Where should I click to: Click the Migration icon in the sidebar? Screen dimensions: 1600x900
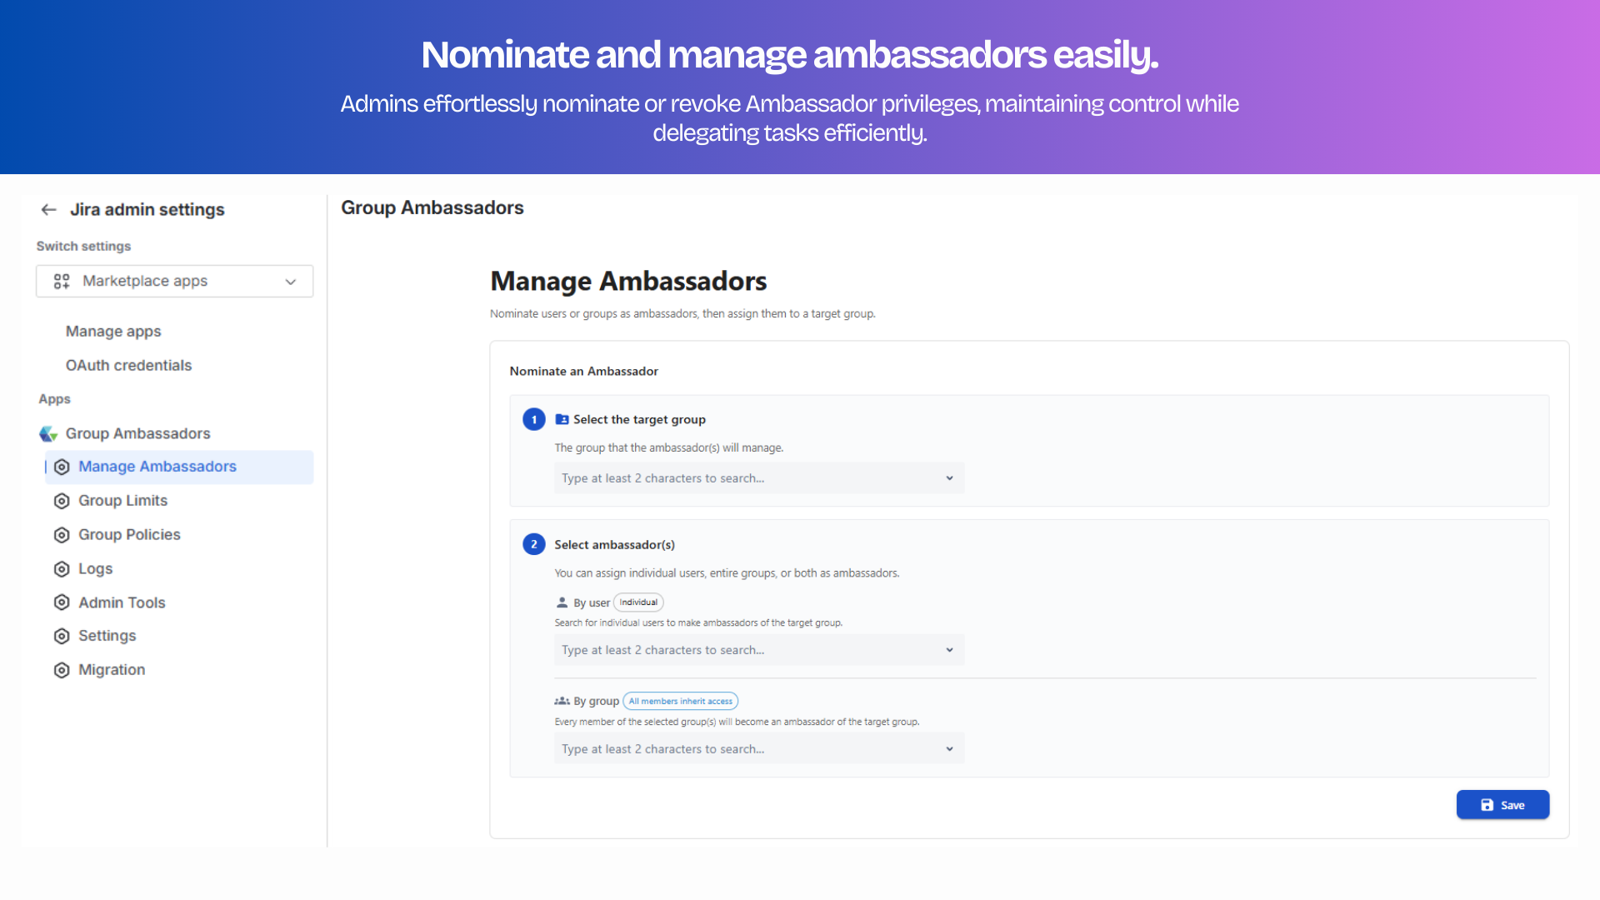pos(62,670)
